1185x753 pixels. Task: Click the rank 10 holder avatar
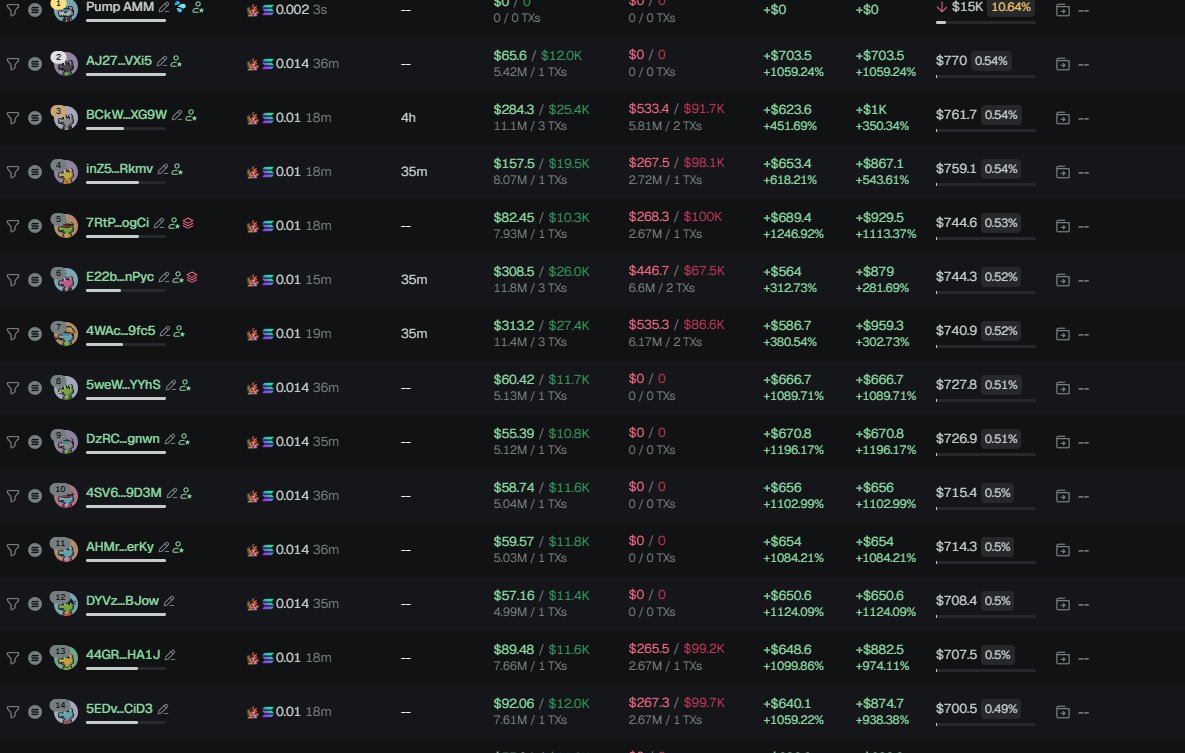click(65, 496)
